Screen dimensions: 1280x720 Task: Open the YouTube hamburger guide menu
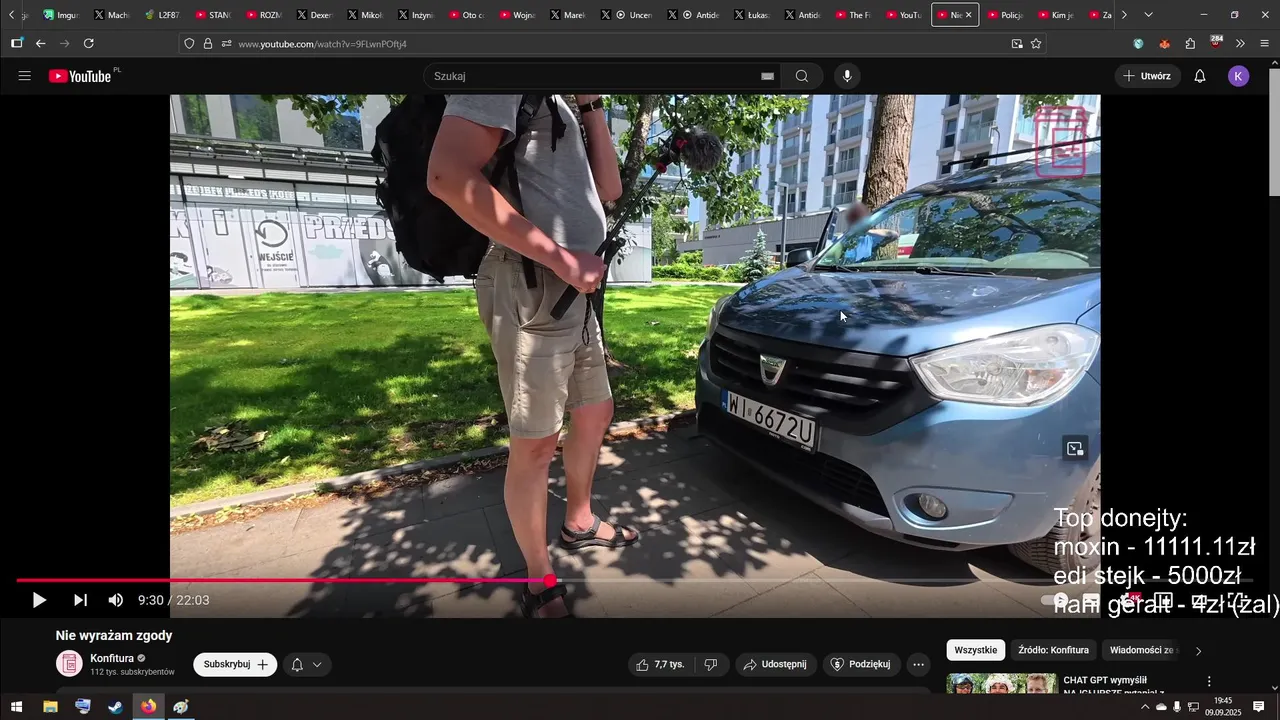pos(25,76)
